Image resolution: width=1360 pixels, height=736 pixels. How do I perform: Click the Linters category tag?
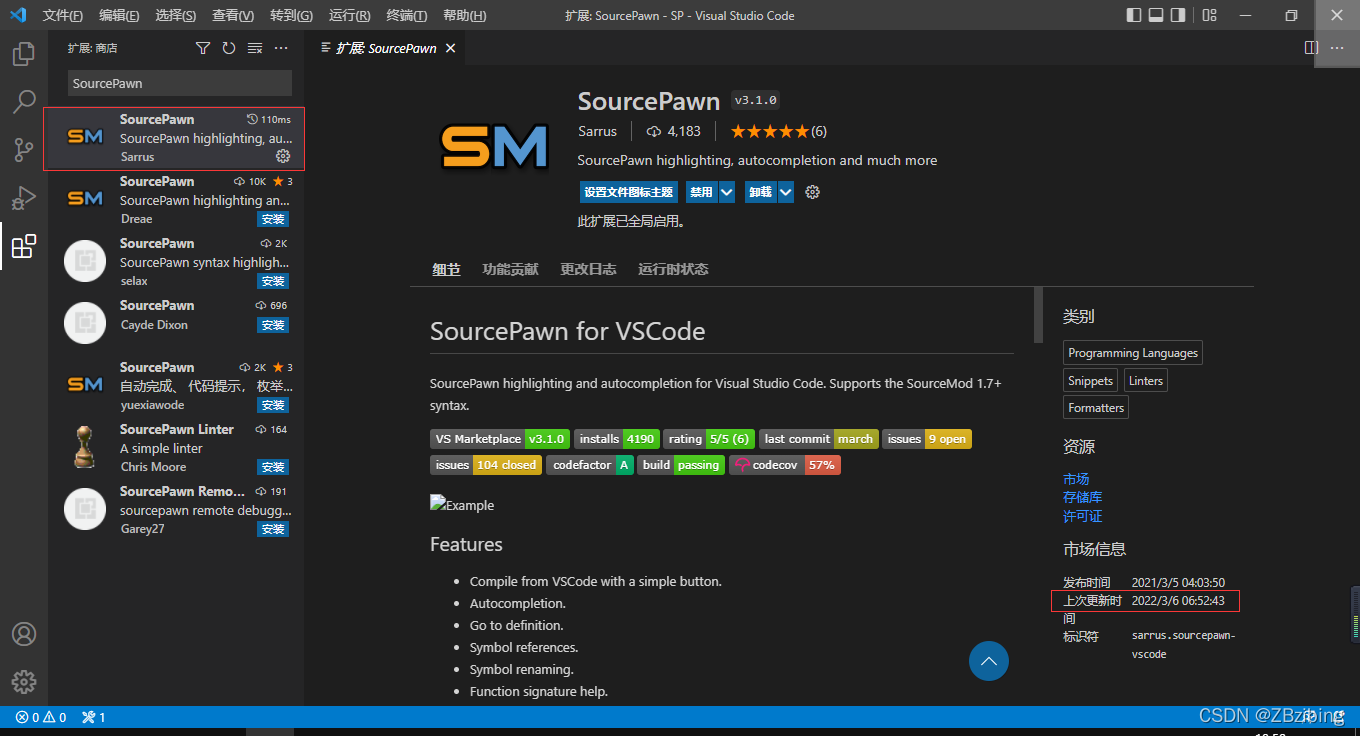tap(1146, 381)
